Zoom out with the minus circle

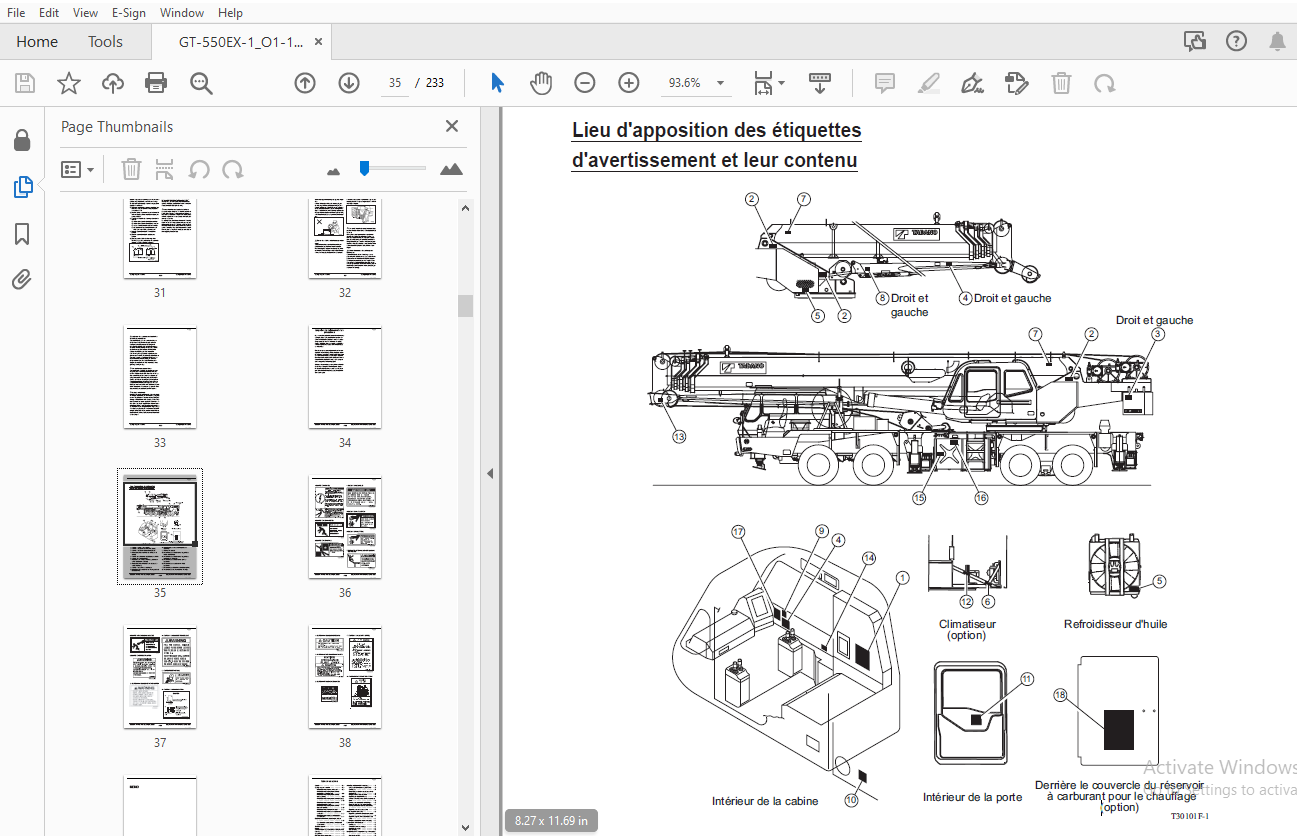[x=585, y=83]
